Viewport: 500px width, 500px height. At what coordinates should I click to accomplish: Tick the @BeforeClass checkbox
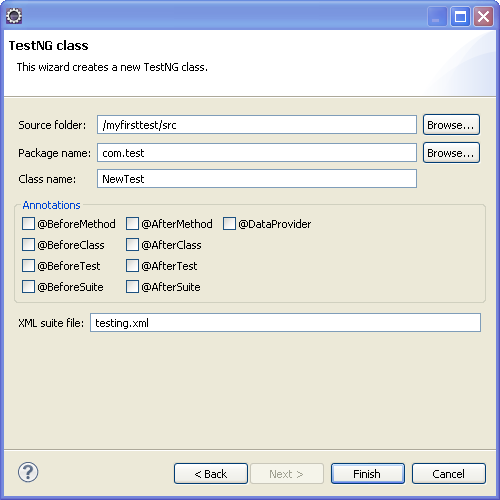coord(28,245)
